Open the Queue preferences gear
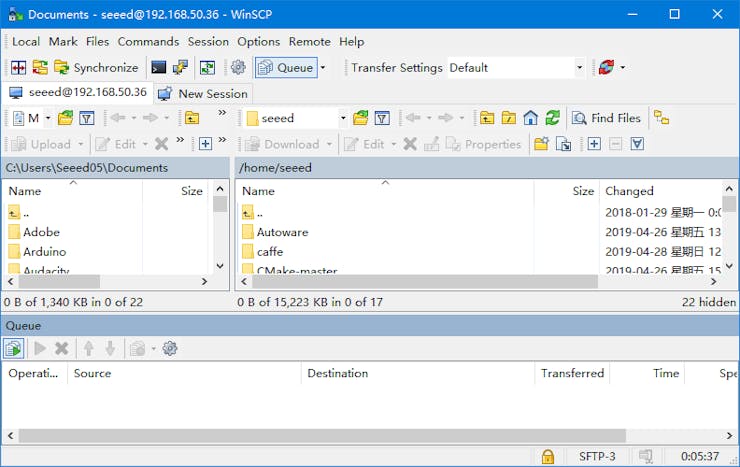This screenshot has height=467, width=740. (170, 349)
